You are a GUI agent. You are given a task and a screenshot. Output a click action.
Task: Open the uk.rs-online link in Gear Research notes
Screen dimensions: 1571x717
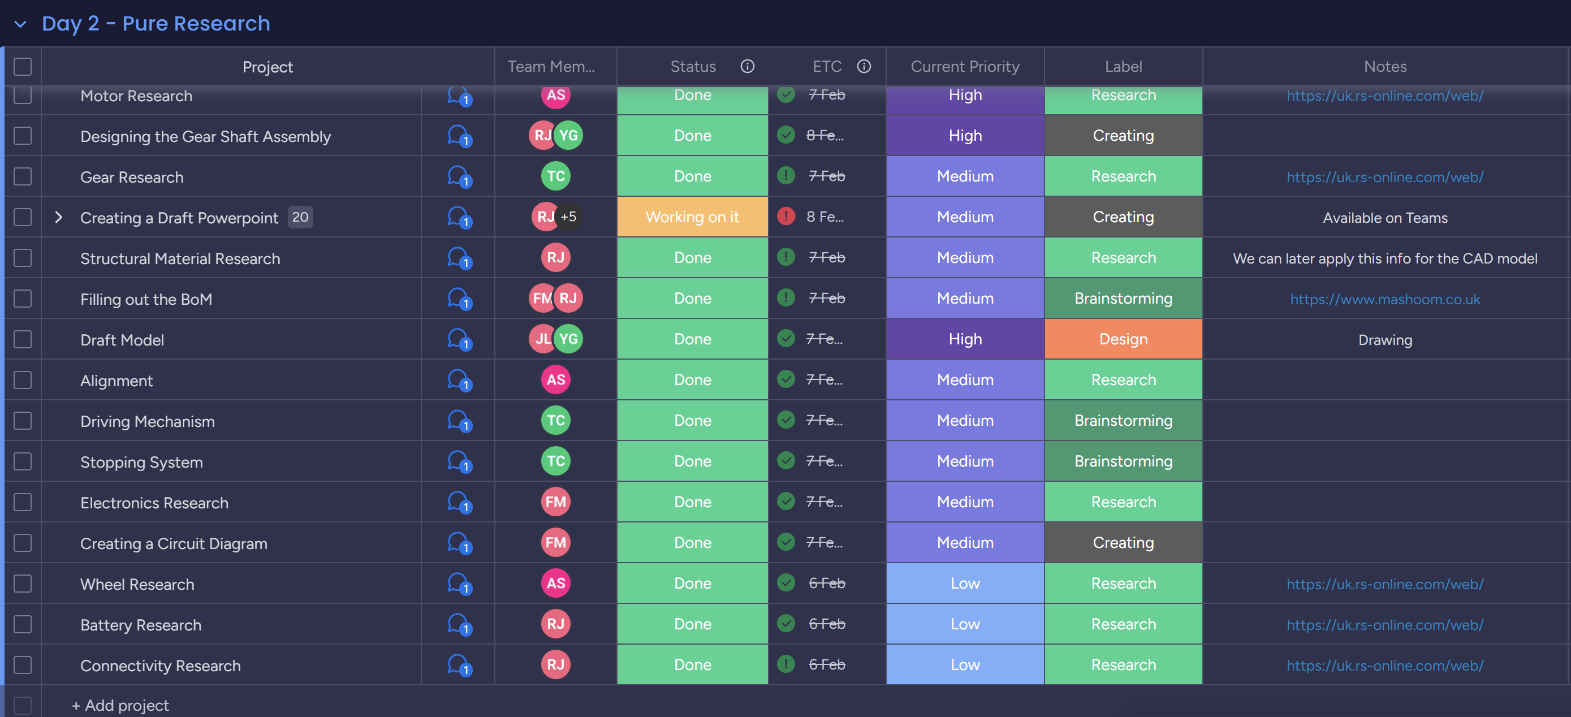pyautogui.click(x=1385, y=177)
